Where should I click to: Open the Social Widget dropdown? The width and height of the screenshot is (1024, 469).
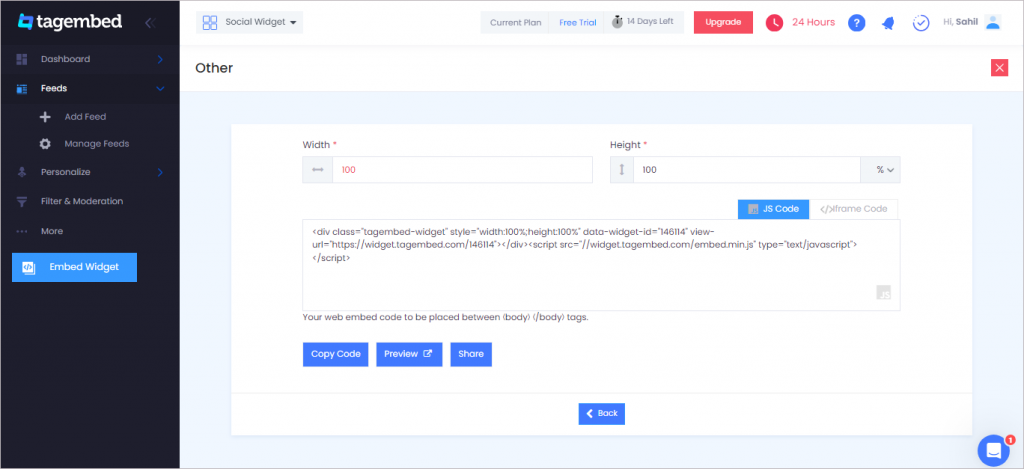pyautogui.click(x=249, y=22)
